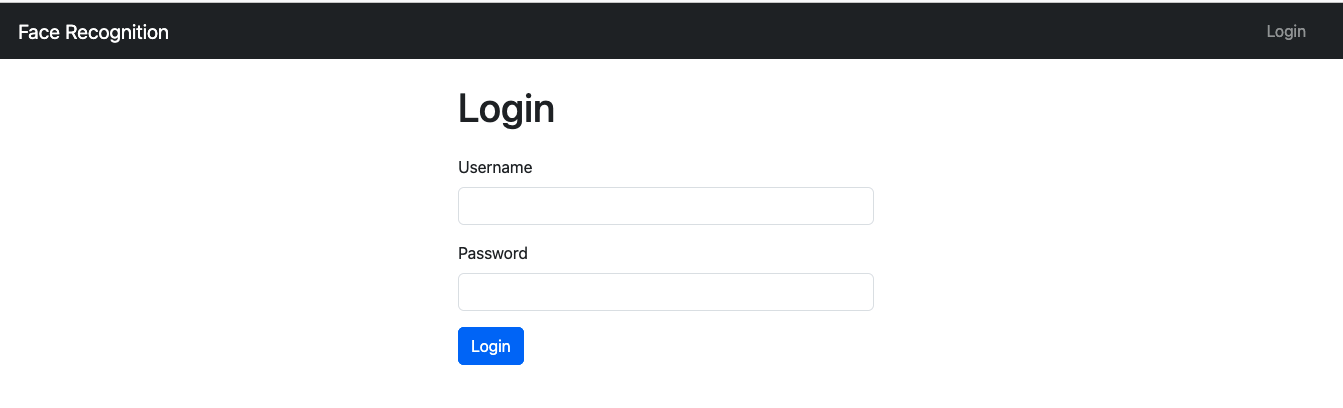
Task: Click the large Login heading
Action: [506, 108]
